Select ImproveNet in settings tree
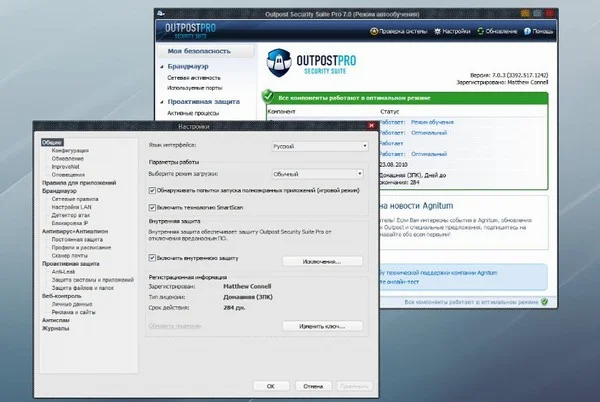The image size is (600, 402). [65, 166]
